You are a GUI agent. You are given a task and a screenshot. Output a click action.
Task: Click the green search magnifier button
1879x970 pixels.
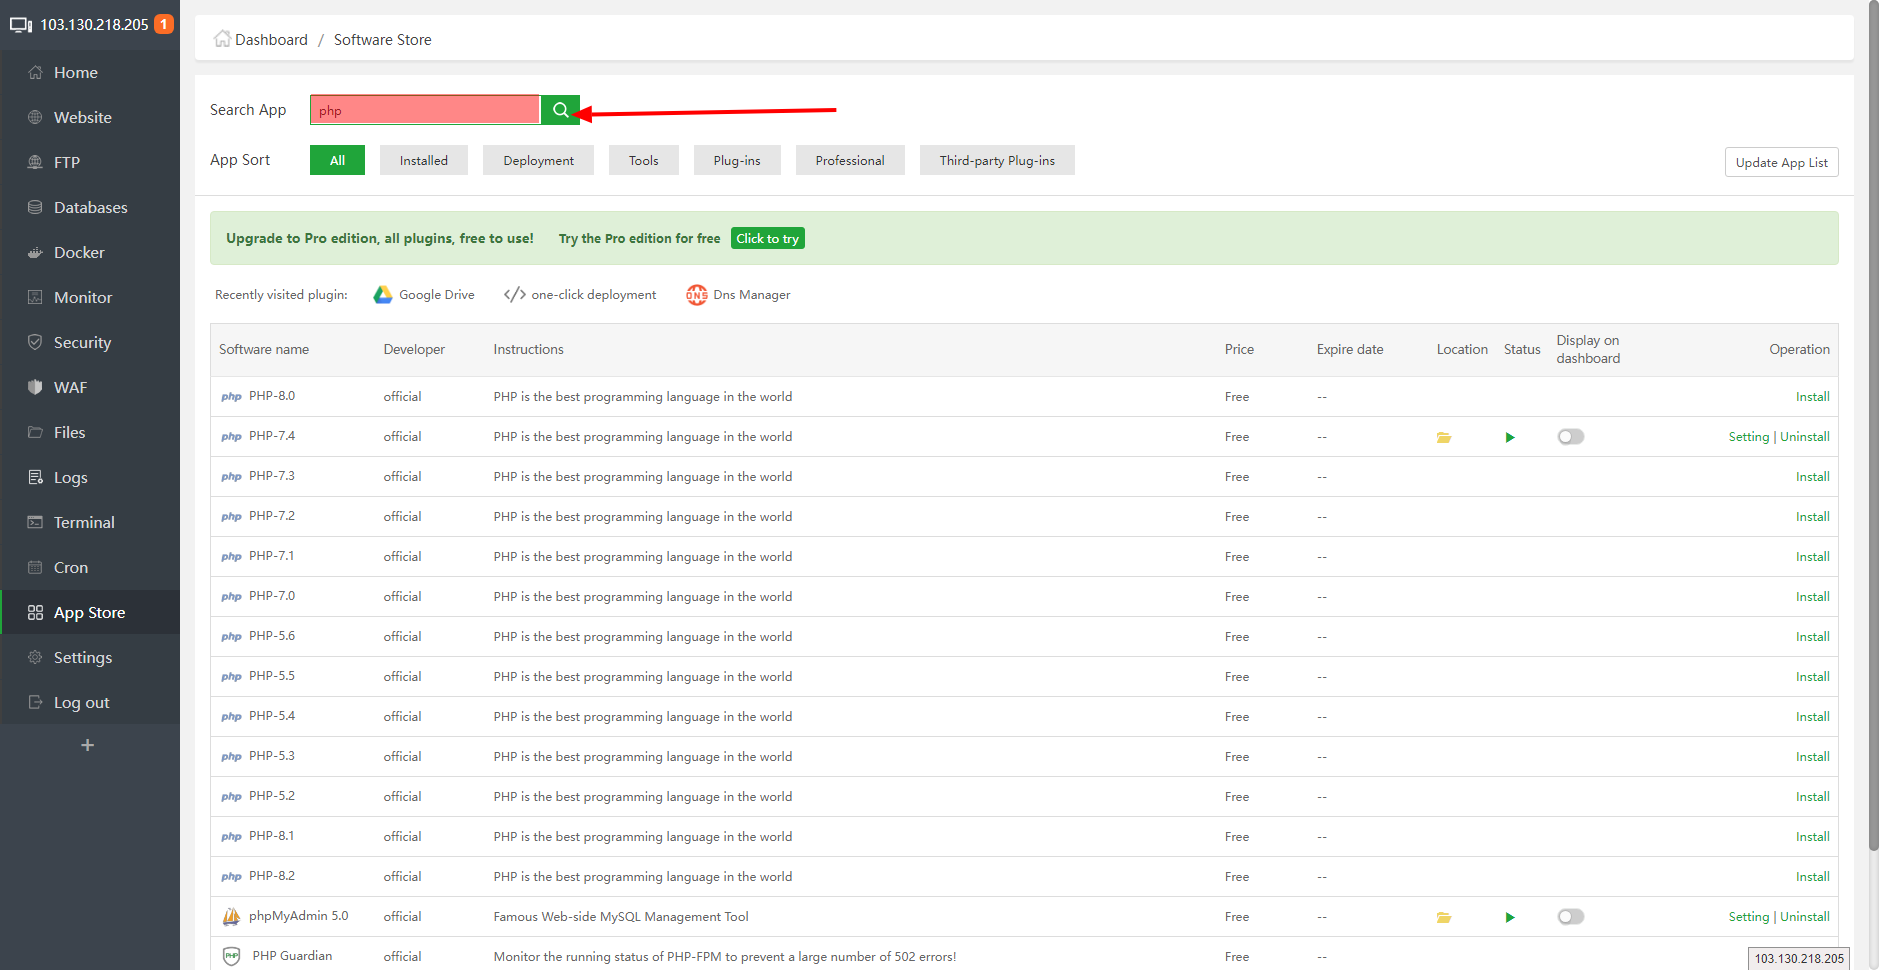coord(560,110)
